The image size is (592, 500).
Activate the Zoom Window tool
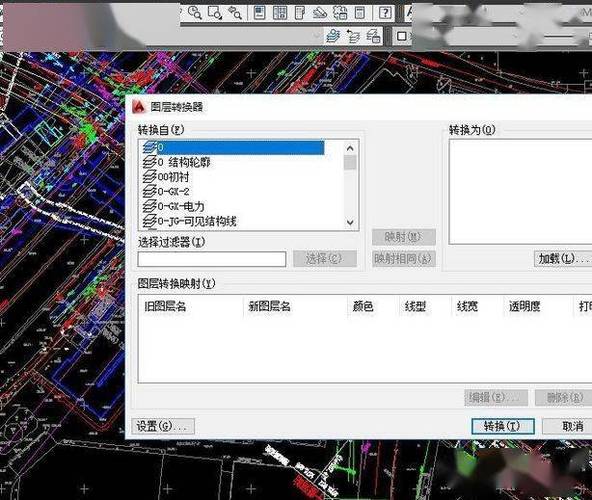215,13
